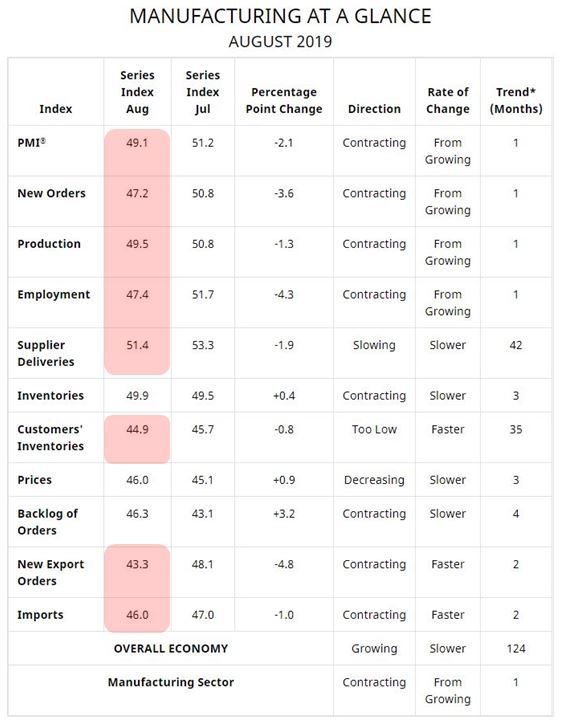Click the Manufacturing Sector row label
This screenshot has width=561, height=720.
pos(171,682)
